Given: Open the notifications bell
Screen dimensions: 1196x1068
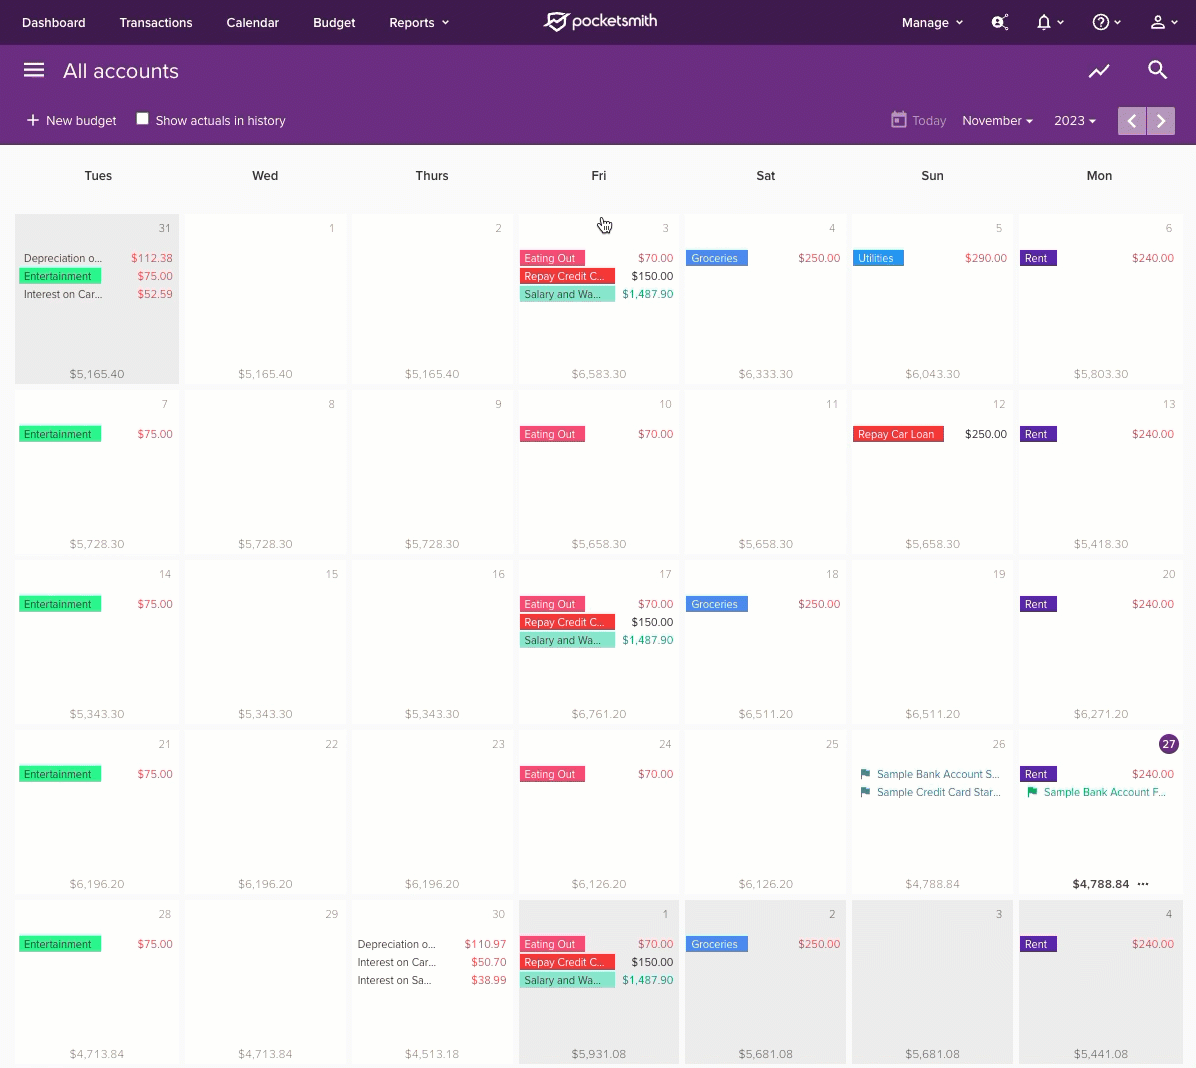Looking at the screenshot, I should [x=1048, y=22].
